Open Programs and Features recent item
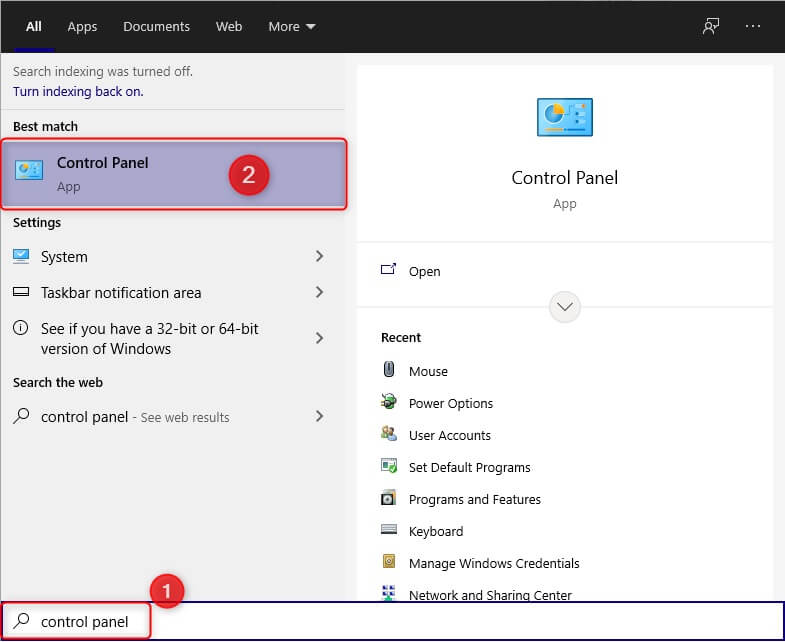This screenshot has width=785, height=642. click(x=475, y=500)
